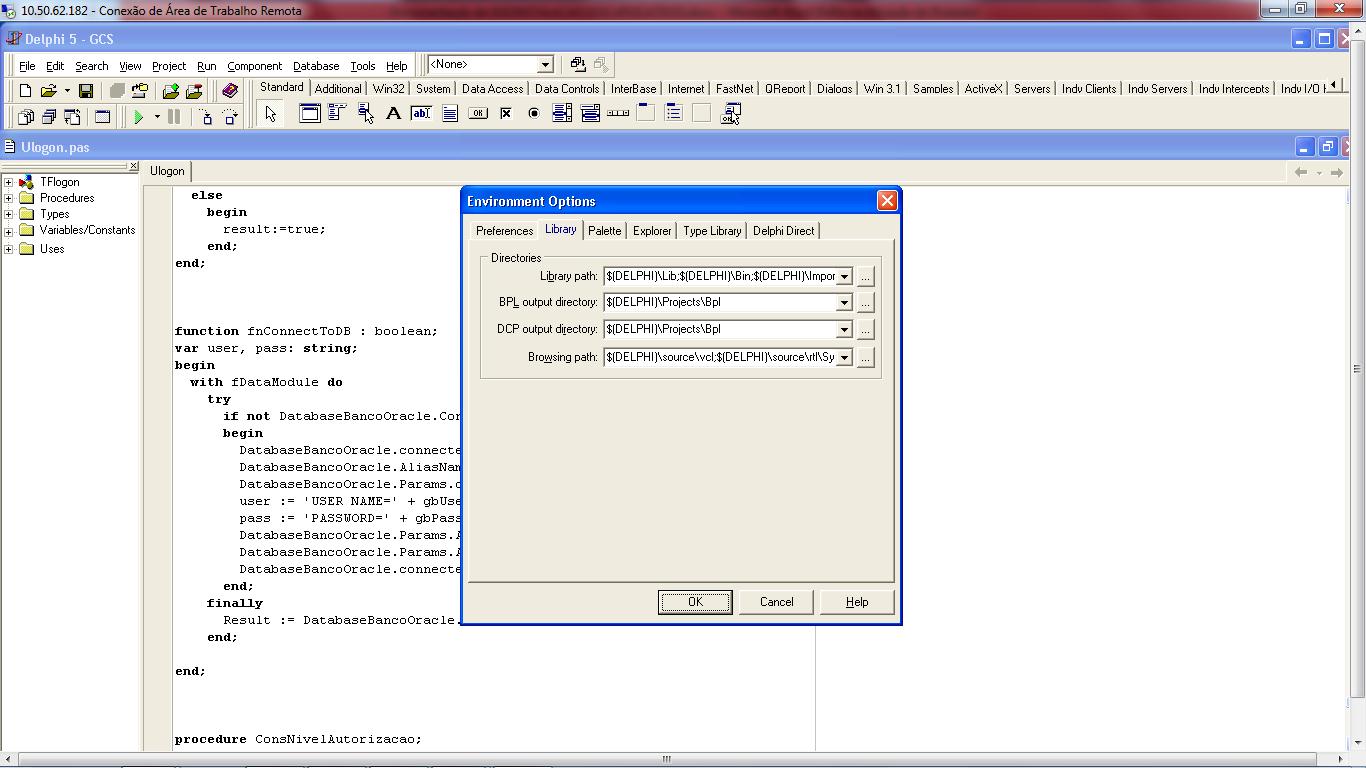
Task: Click the Pause program toolbar icon
Action: (x=174, y=117)
